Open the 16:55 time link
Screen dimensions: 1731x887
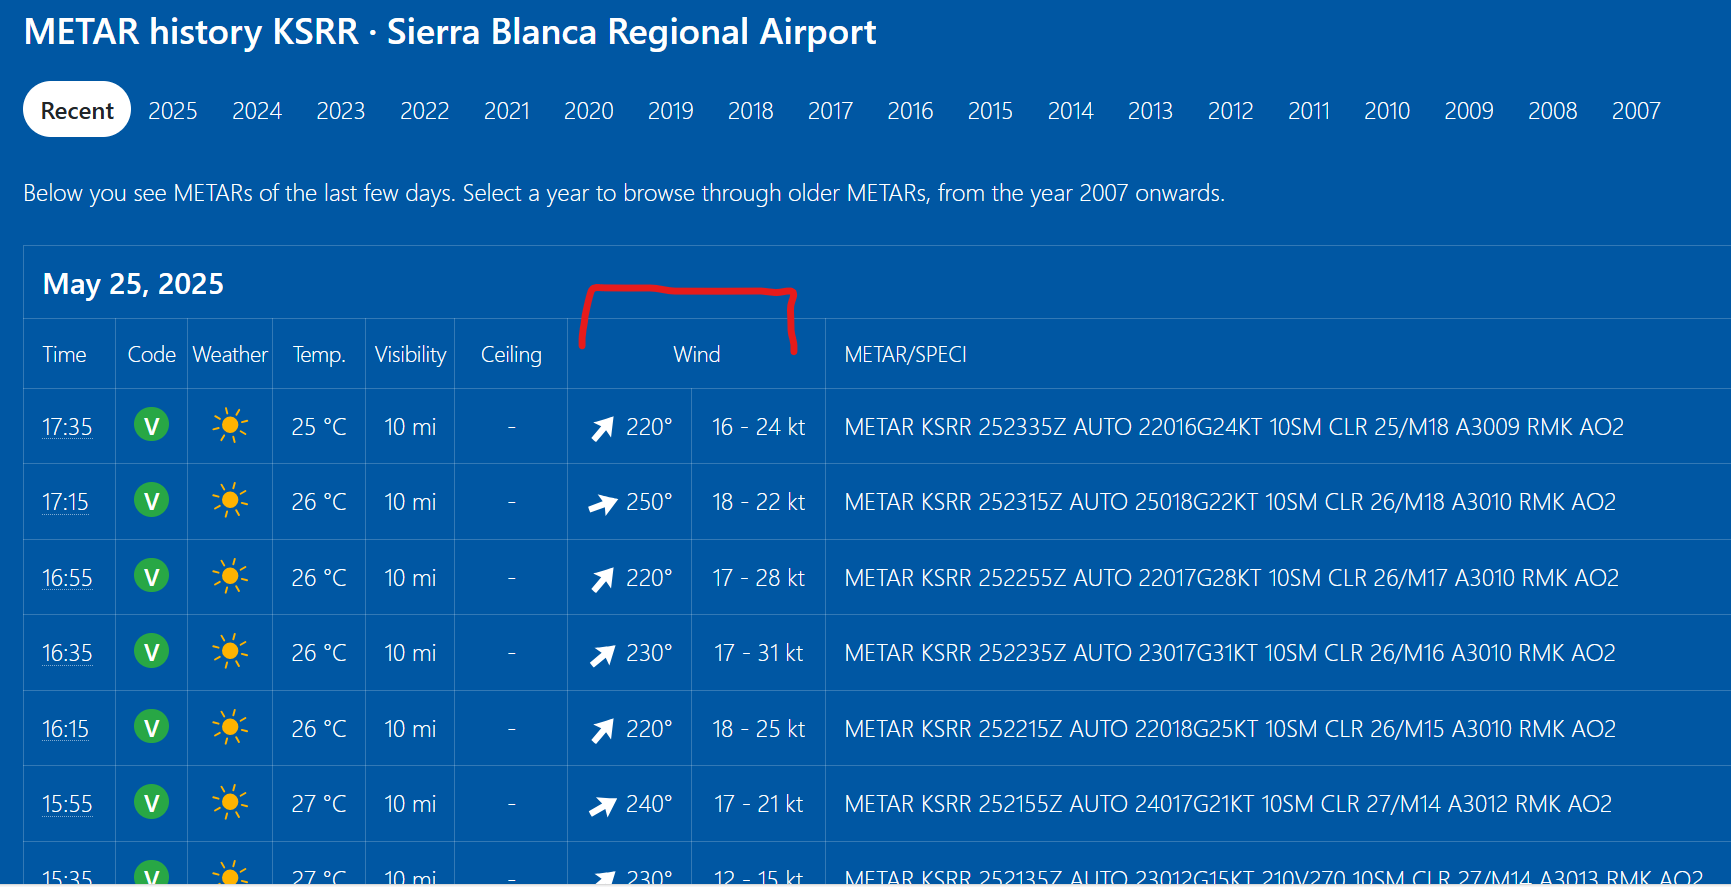[x=67, y=578]
